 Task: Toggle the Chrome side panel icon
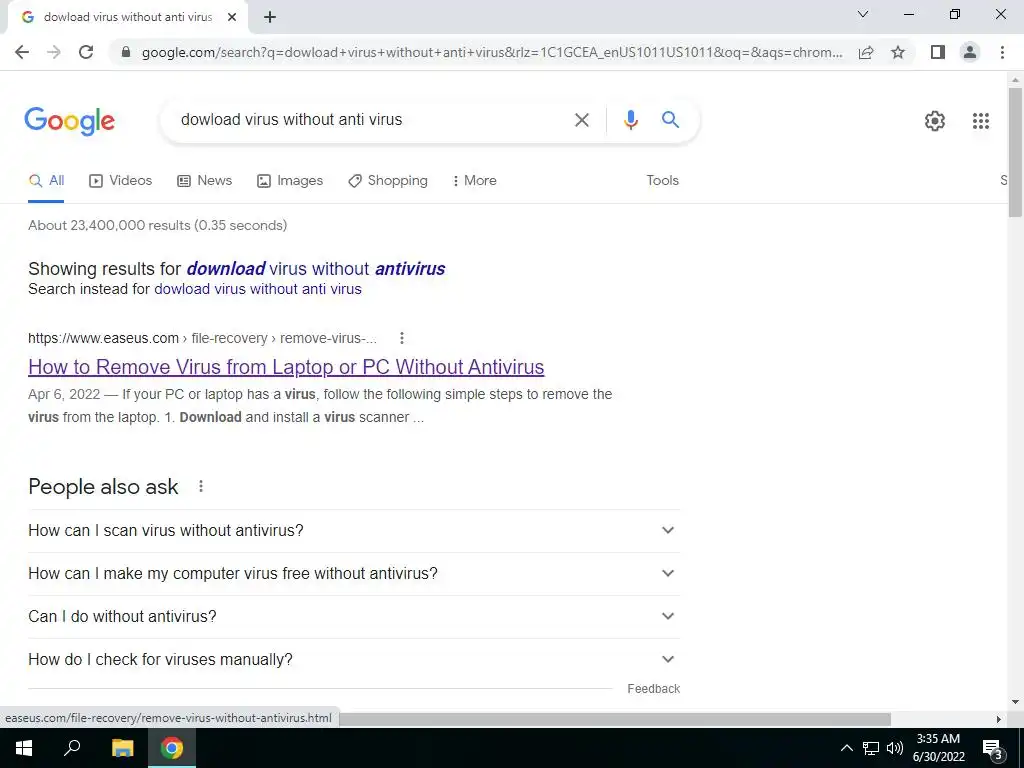tap(938, 52)
